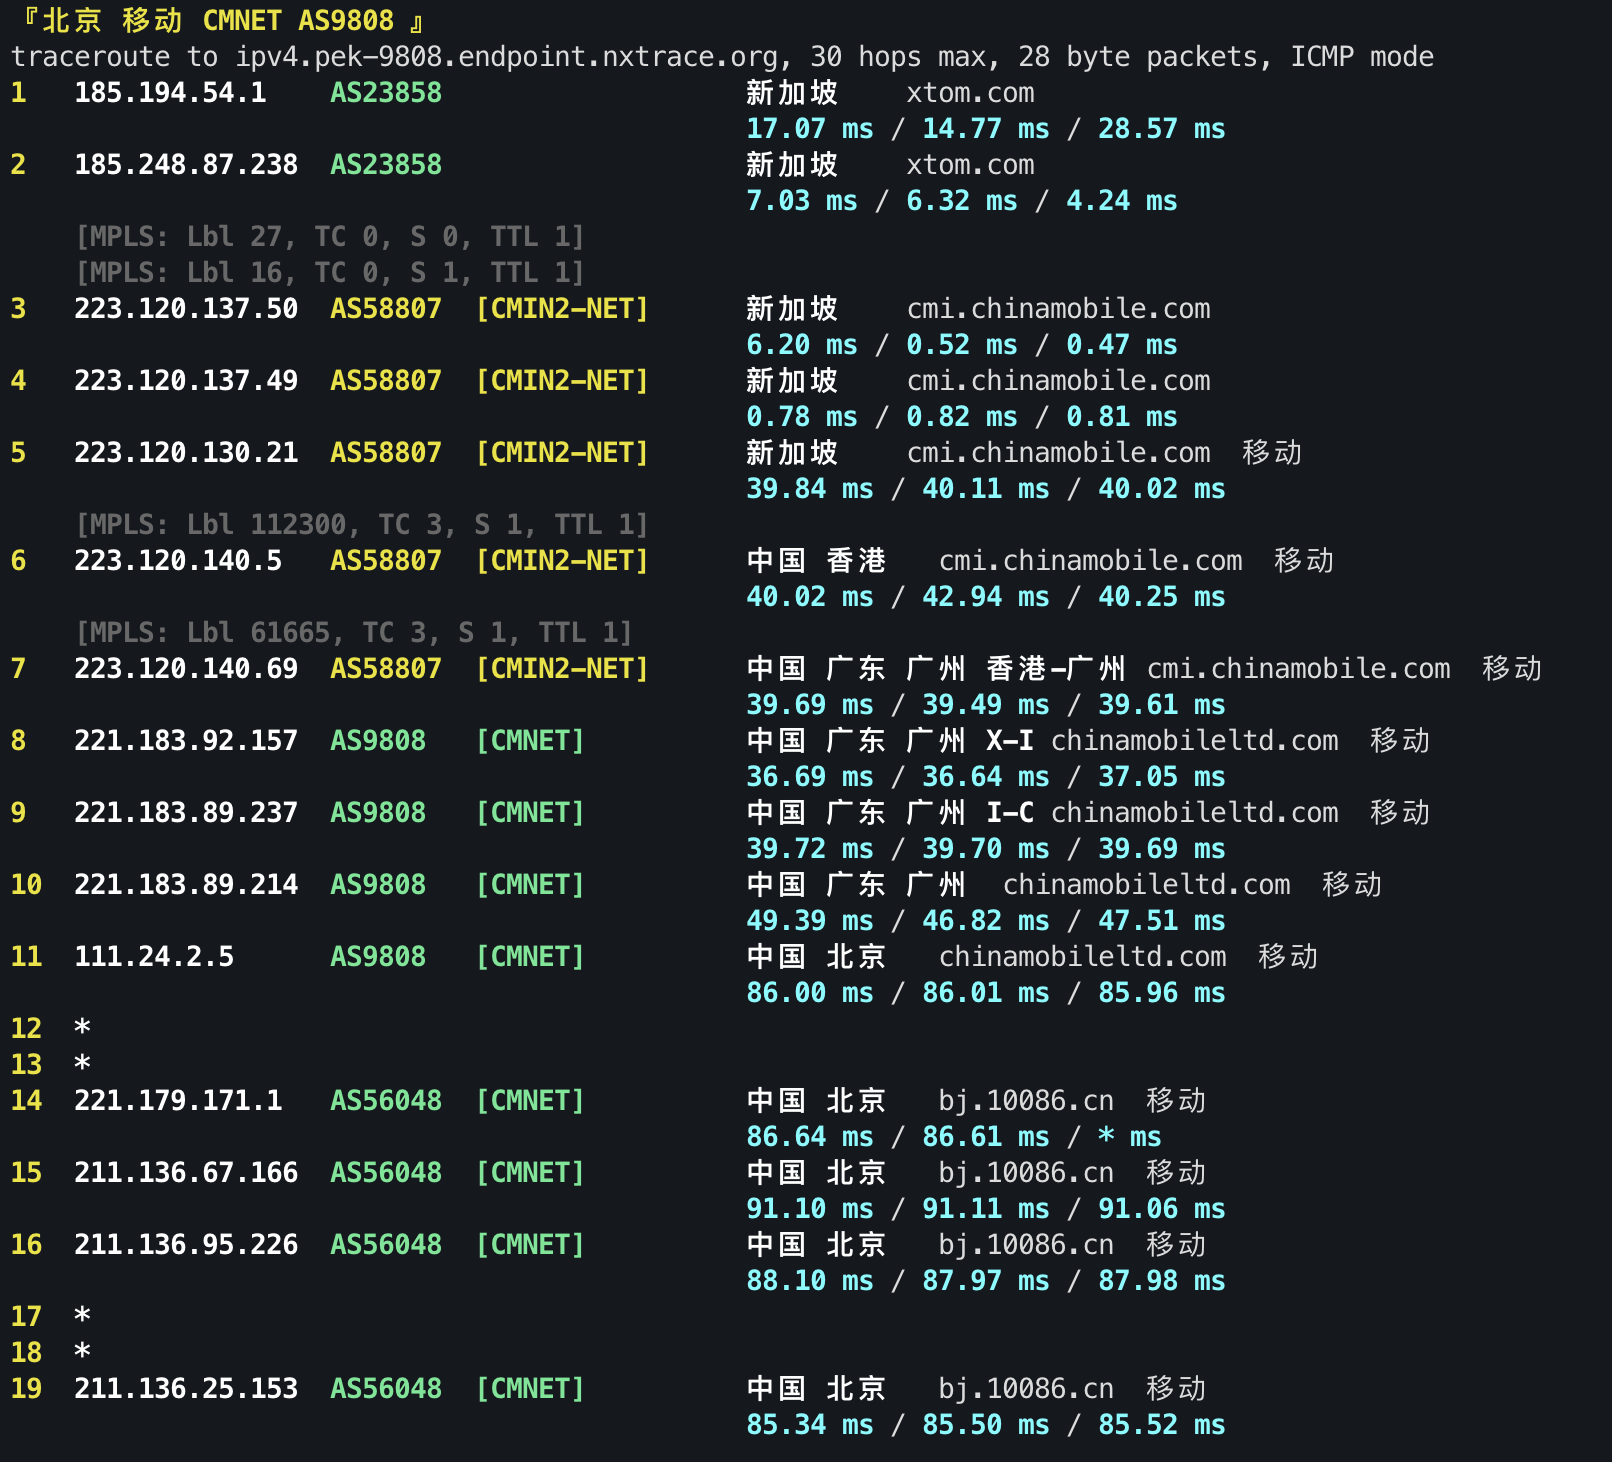
Task: Click IP address 221.183.92.157
Action: (186, 741)
